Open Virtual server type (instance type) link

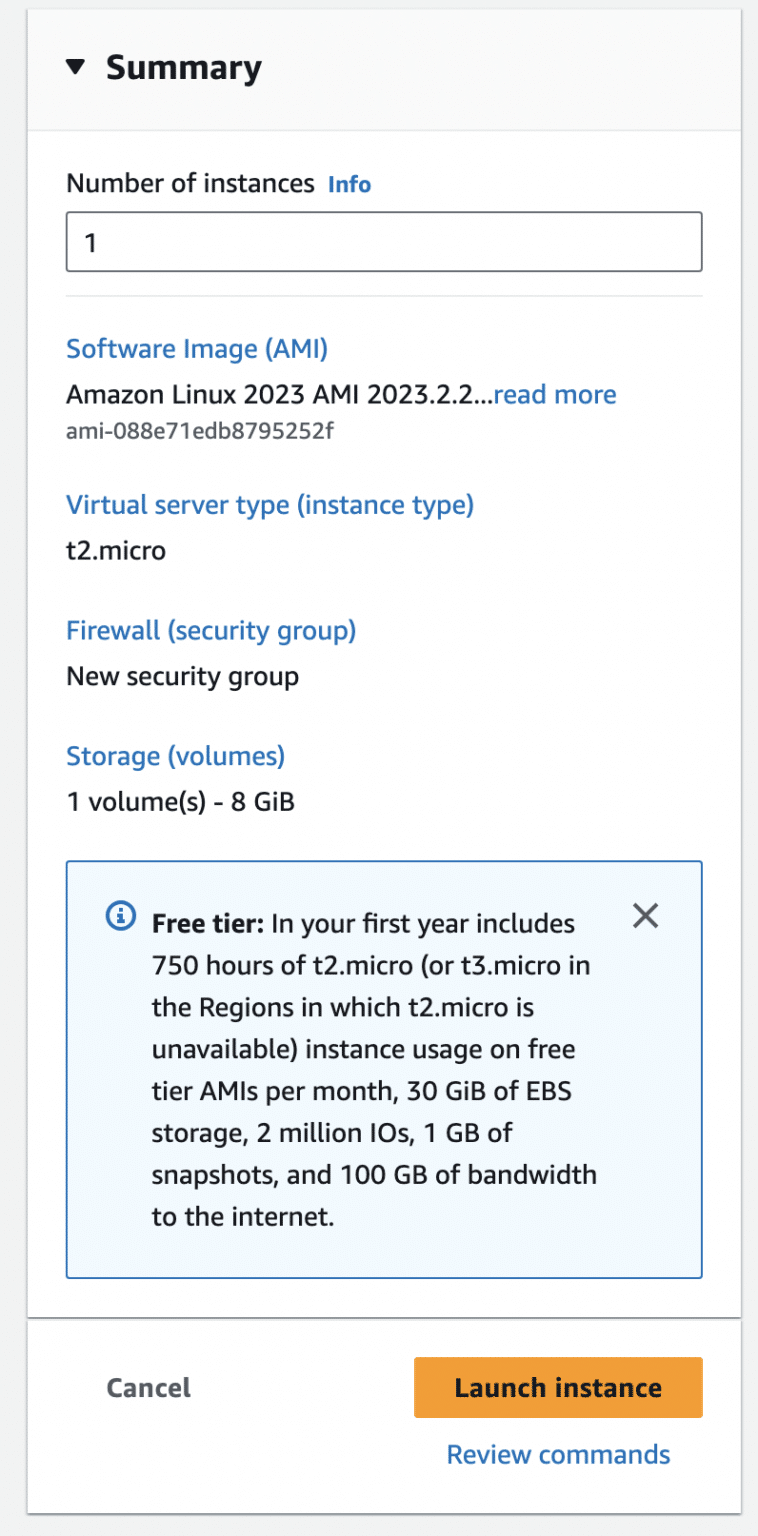[270, 505]
